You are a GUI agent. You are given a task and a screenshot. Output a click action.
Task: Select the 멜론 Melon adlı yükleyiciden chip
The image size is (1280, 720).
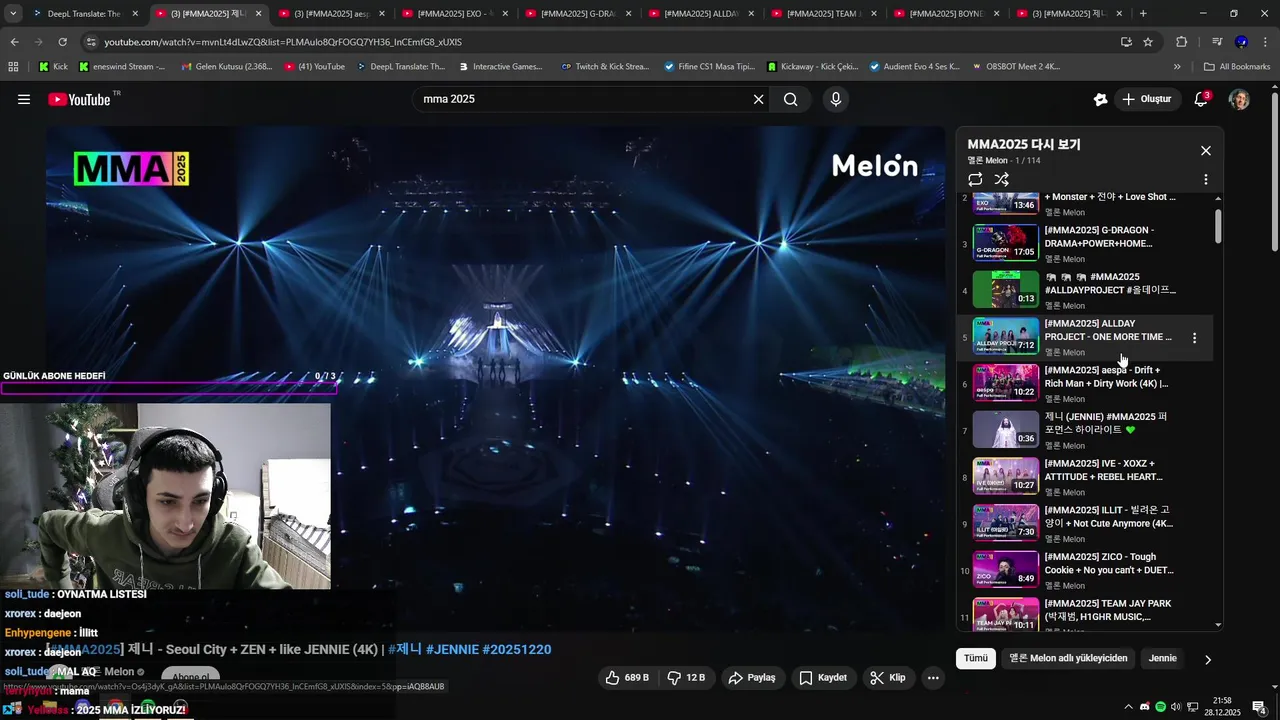[1068, 658]
